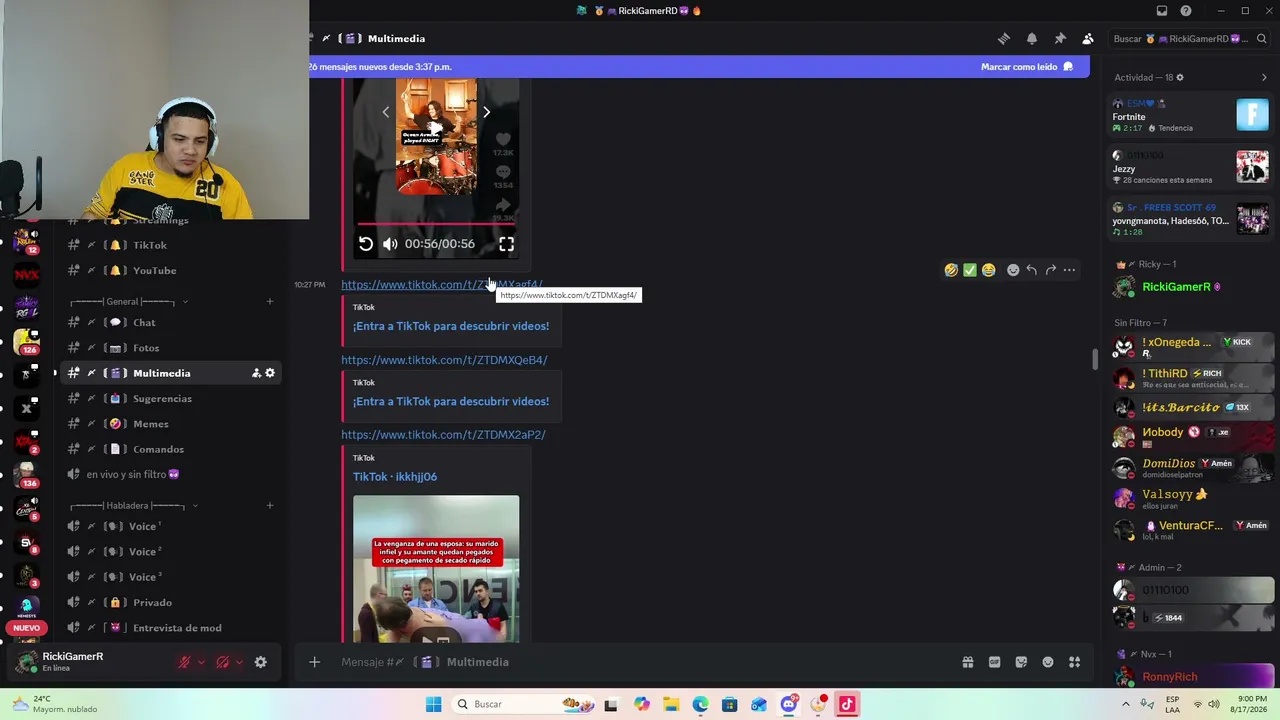Open 'TikTok · ikkhjj06' embed title
Viewport: 1280px width, 720px height.
(395, 477)
